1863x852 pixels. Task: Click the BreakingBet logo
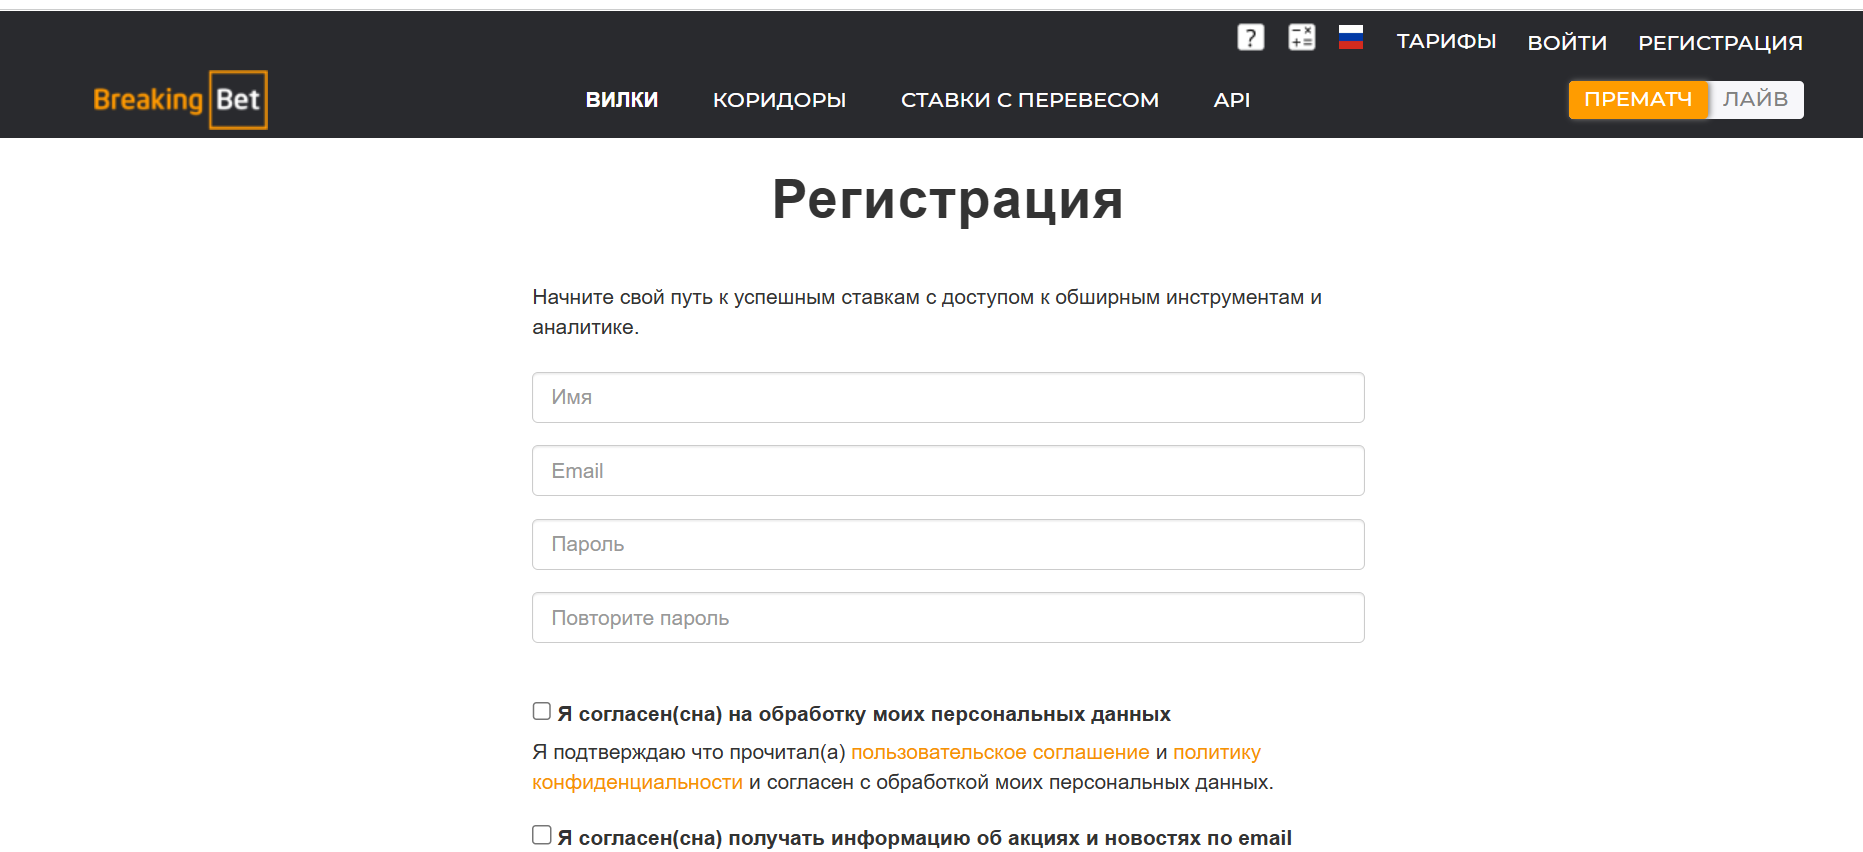[x=180, y=100]
